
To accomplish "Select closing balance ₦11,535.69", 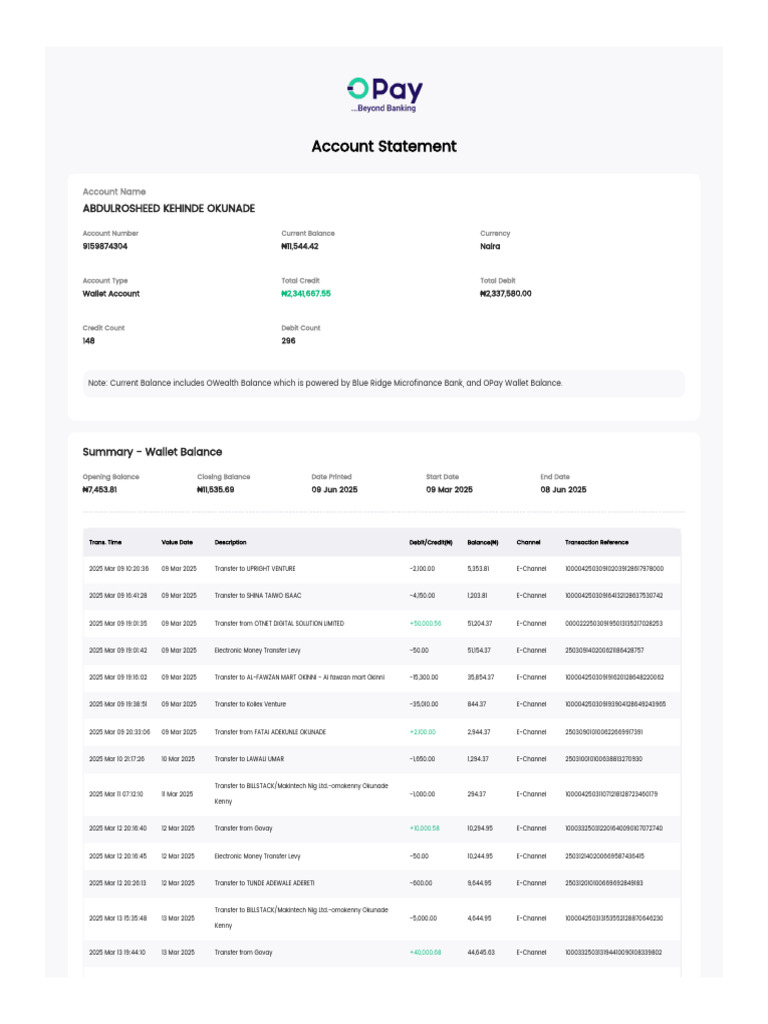I will point(216,490).
